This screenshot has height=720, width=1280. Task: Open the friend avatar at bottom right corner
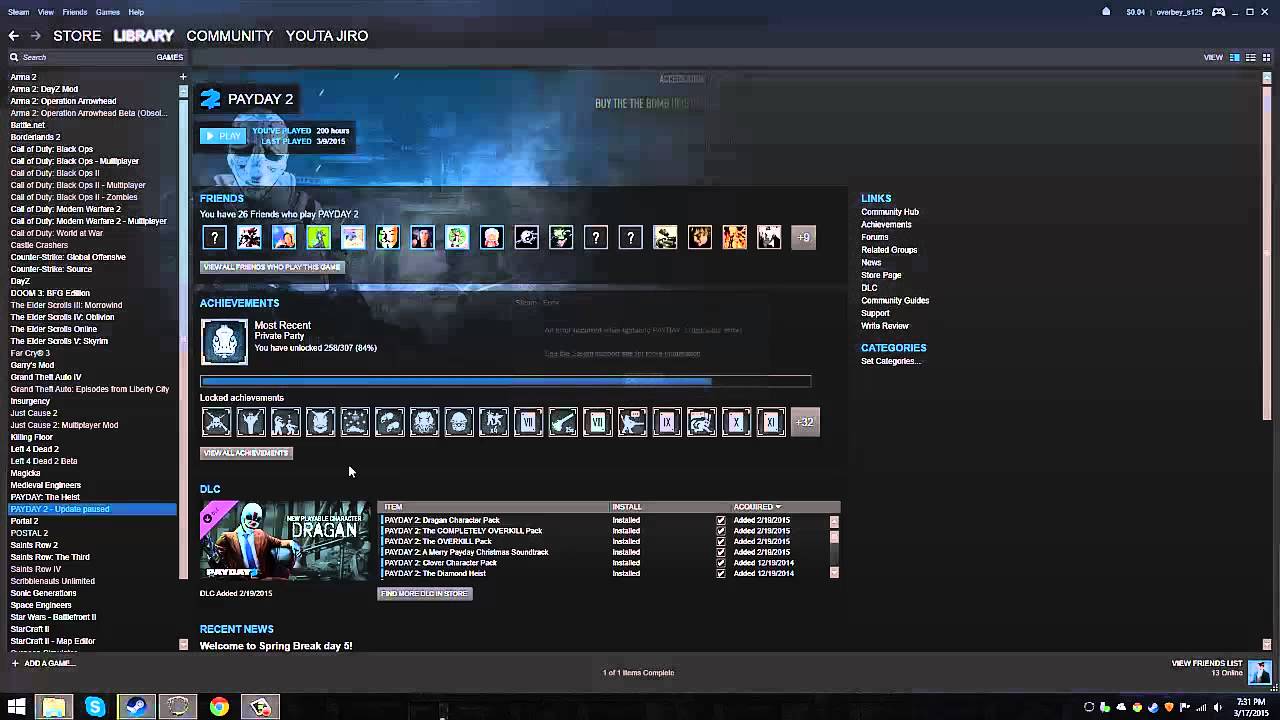click(x=1260, y=671)
